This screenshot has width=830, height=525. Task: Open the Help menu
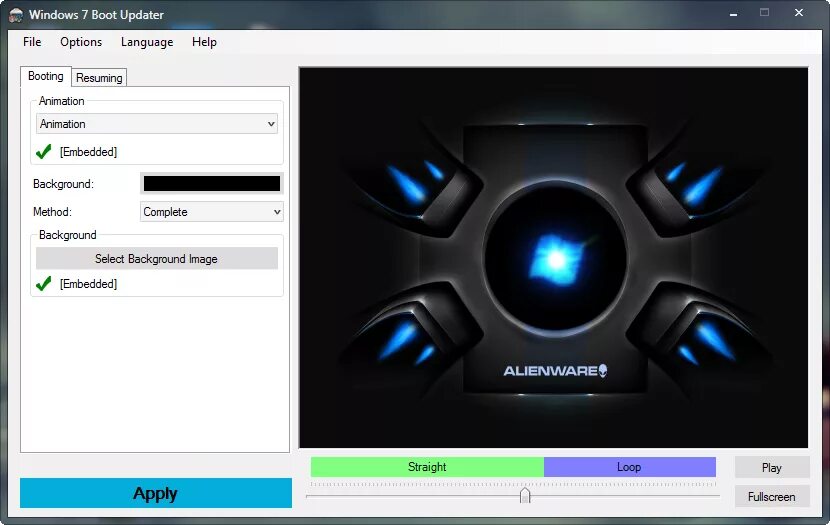[204, 42]
